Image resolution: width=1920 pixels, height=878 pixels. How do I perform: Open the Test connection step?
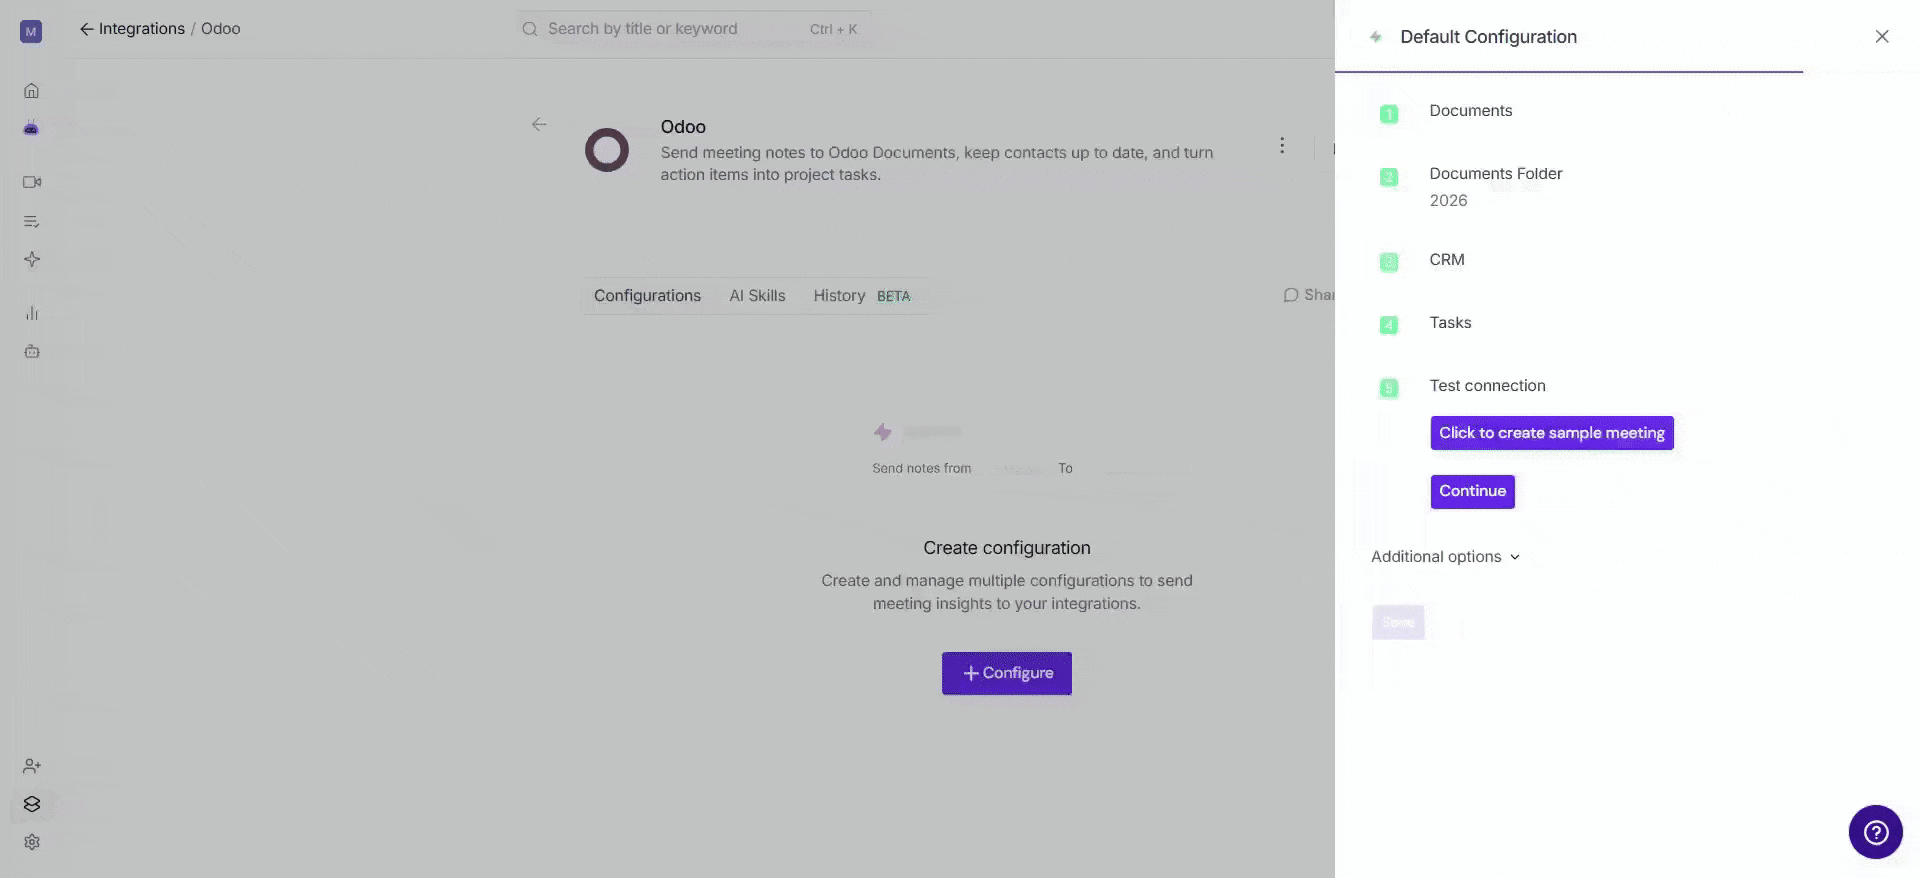1487,386
